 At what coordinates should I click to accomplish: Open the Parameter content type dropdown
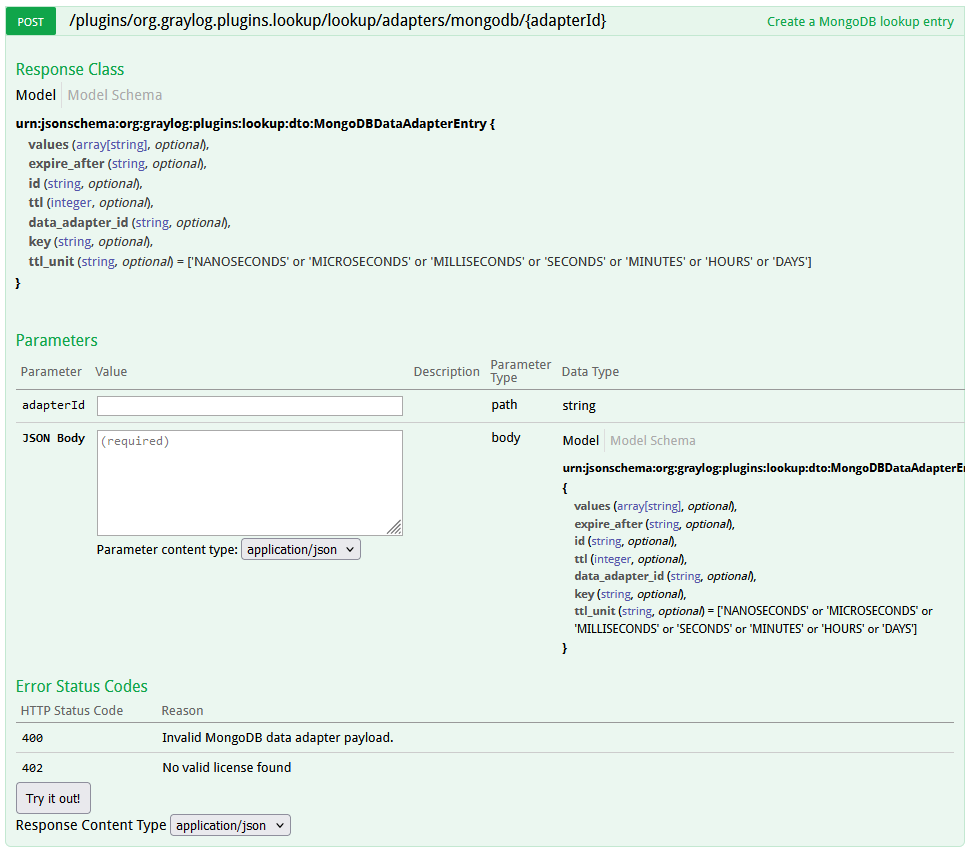coord(300,549)
